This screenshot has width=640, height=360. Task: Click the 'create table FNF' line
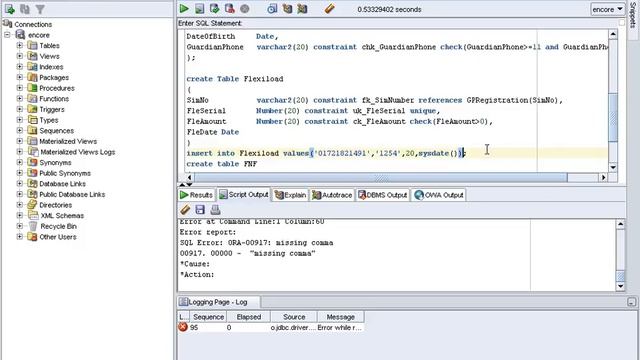tap(222, 164)
